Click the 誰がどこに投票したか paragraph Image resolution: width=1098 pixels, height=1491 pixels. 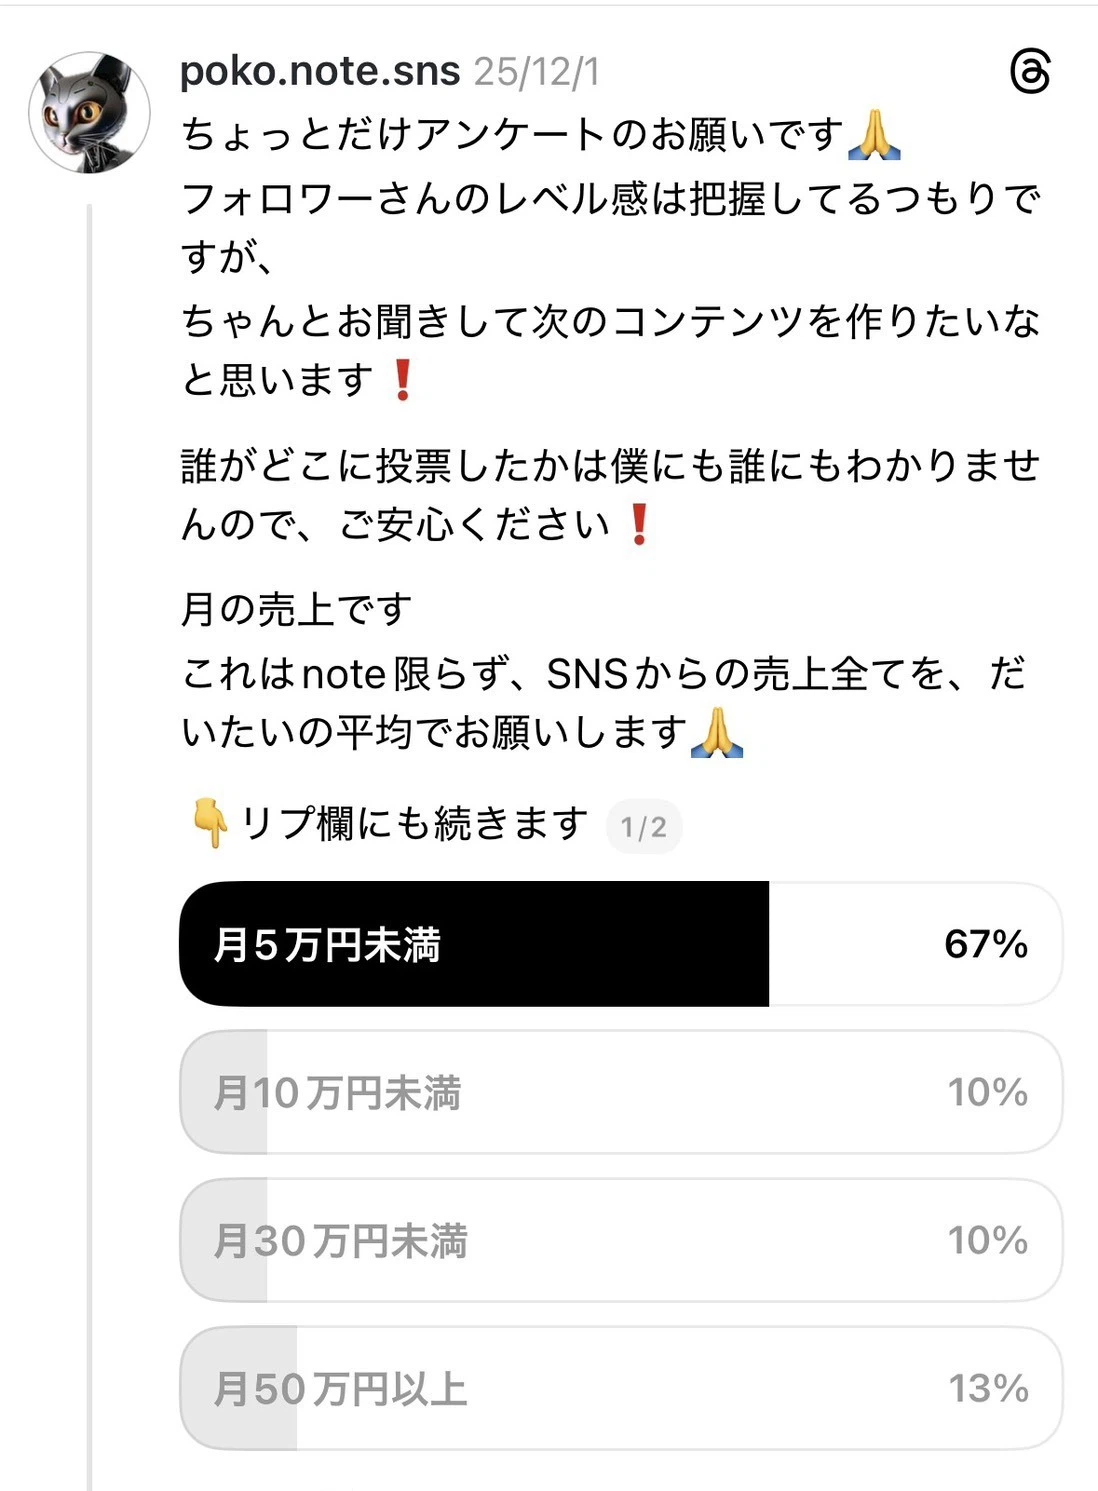pos(610,495)
